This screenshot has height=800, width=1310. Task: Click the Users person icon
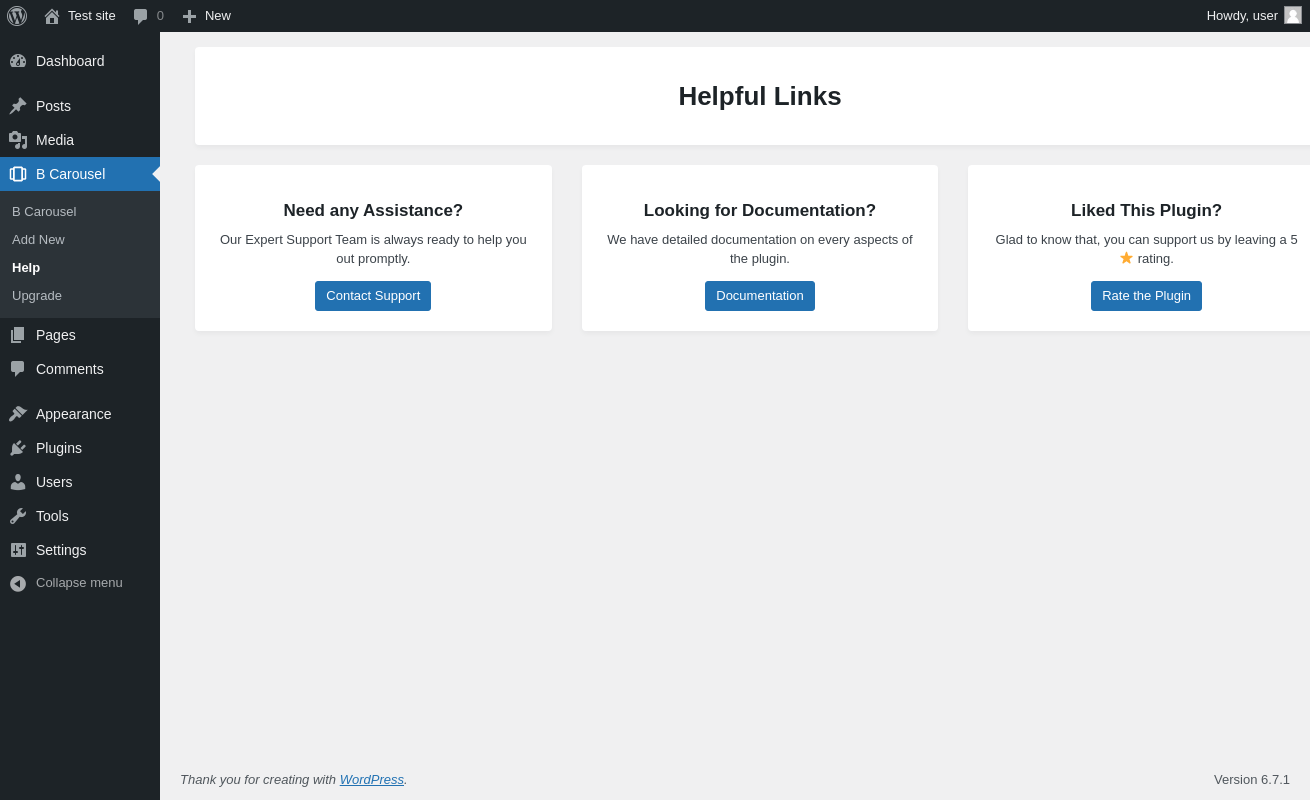18,482
